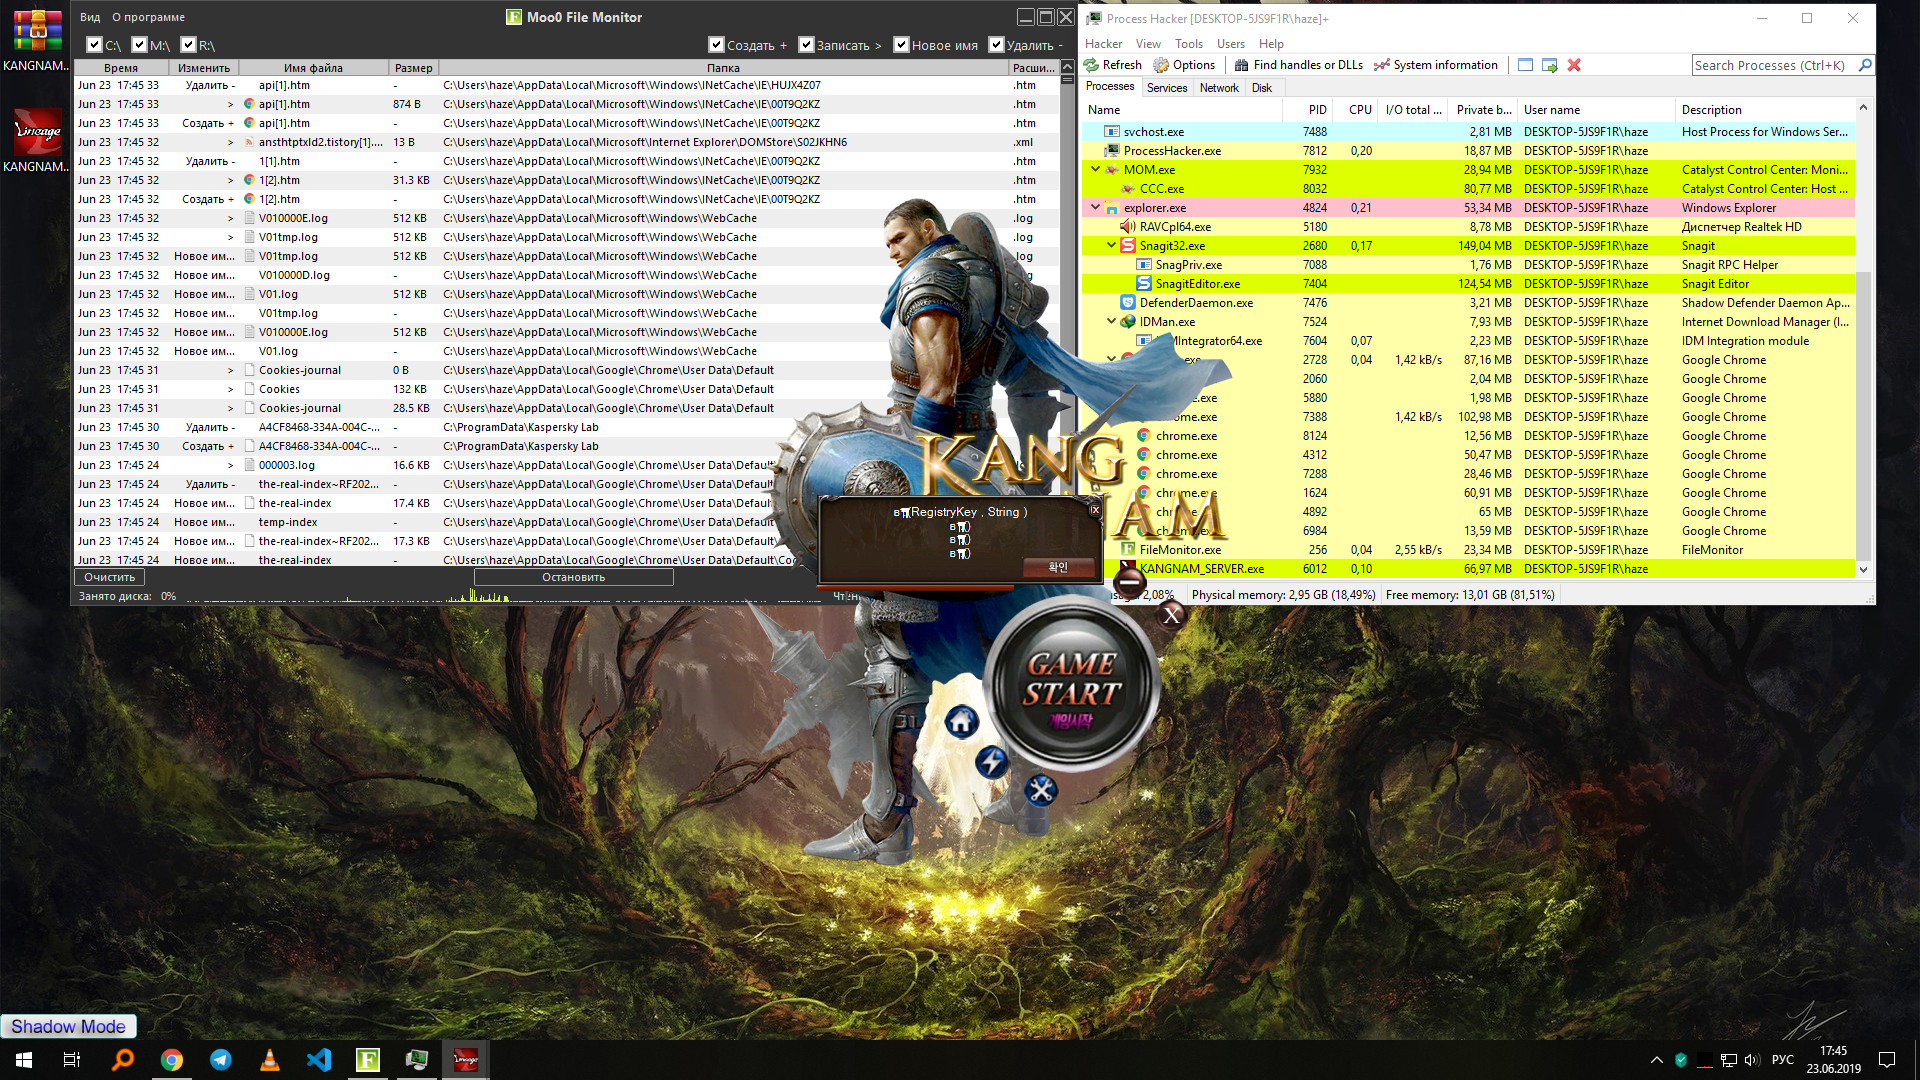Click the home icon on game launcher
Image resolution: width=1920 pixels, height=1080 pixels.
coord(961,721)
